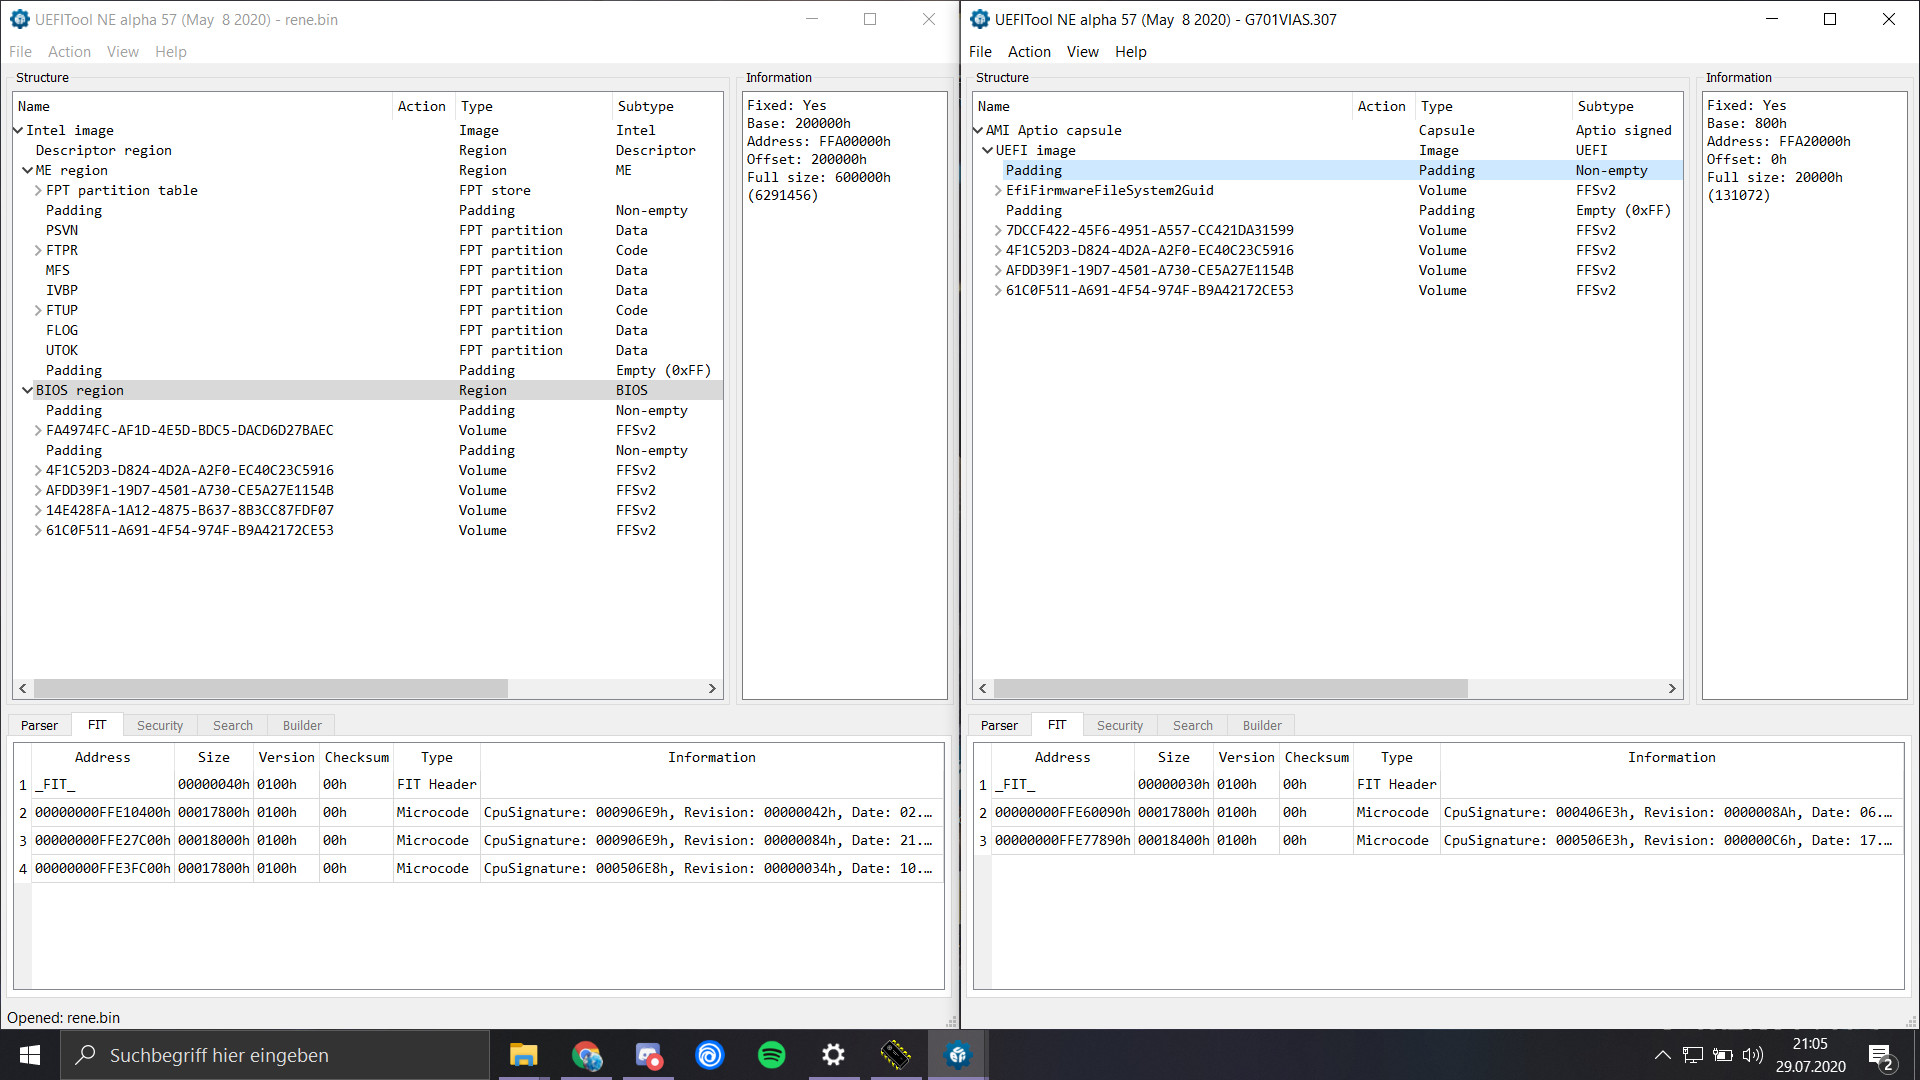Open Windows Settings gear in taskbar

point(833,1055)
